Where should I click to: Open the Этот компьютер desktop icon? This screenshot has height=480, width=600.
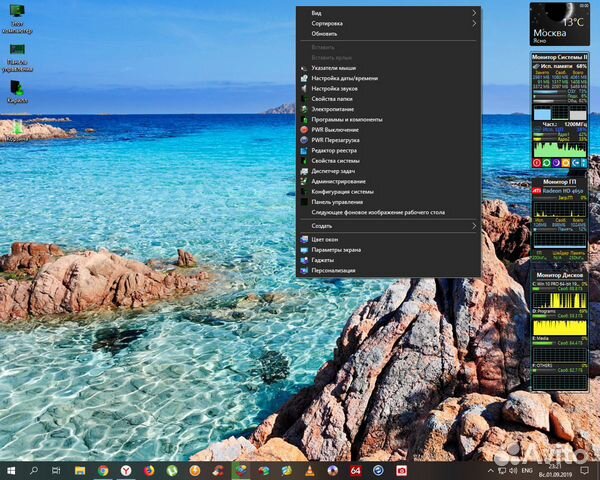pyautogui.click(x=17, y=18)
